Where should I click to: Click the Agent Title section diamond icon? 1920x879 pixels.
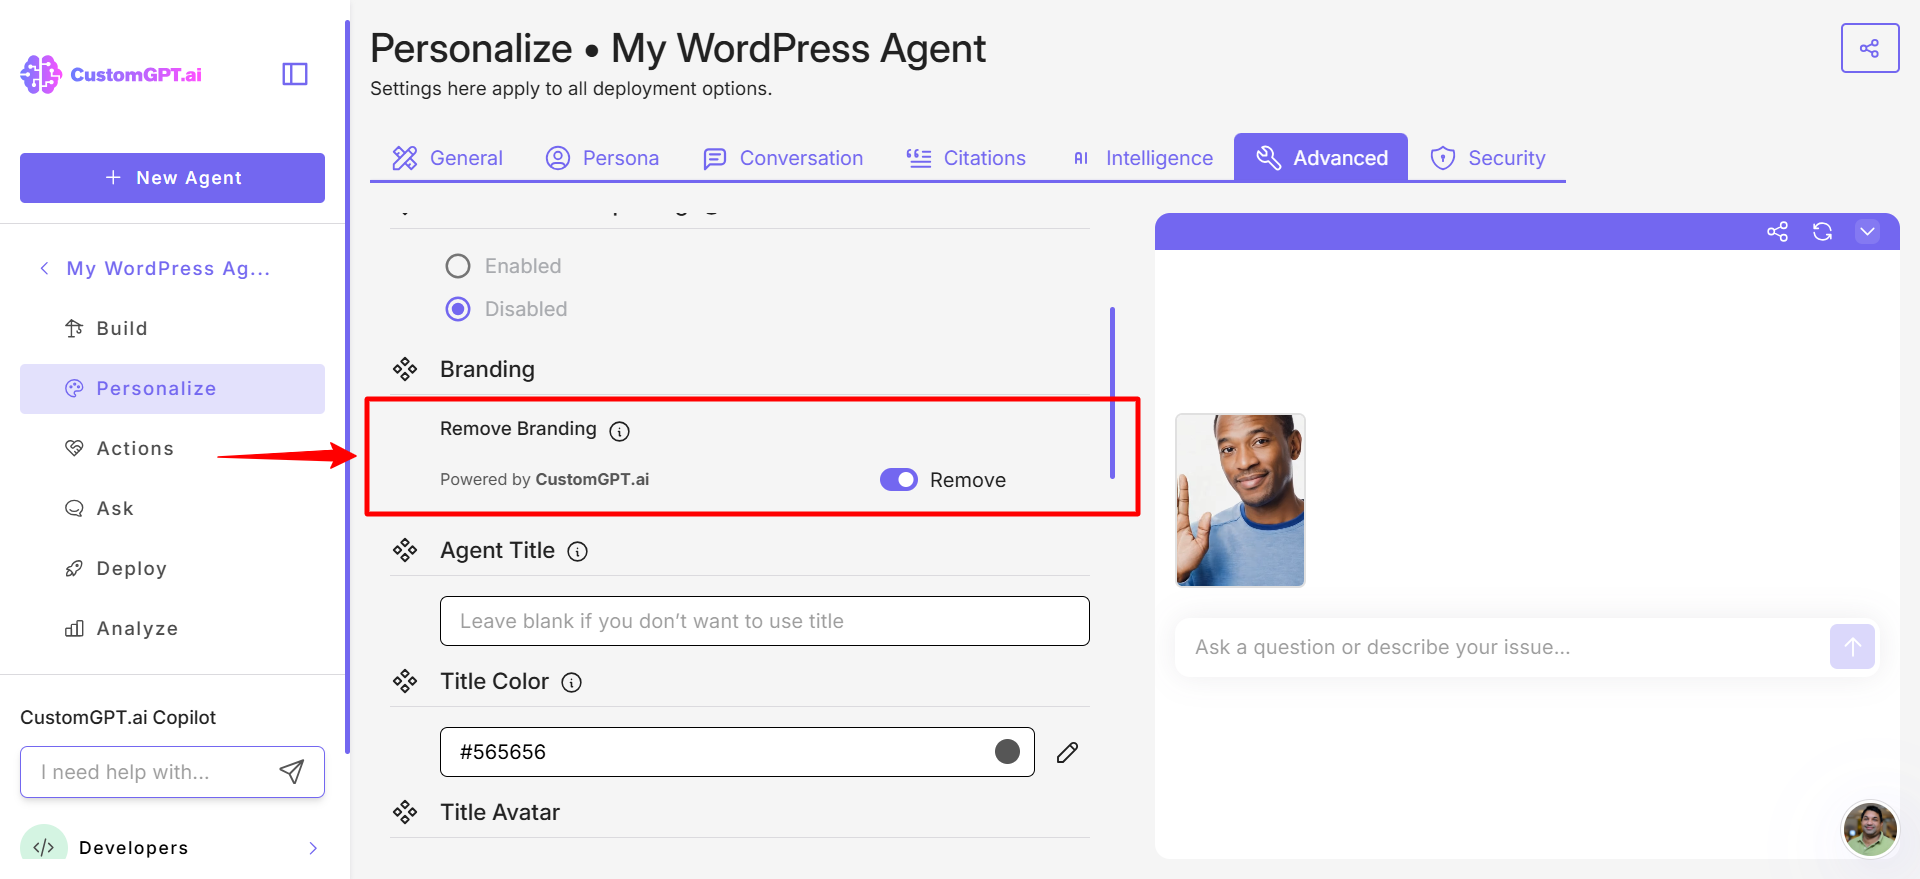(405, 550)
